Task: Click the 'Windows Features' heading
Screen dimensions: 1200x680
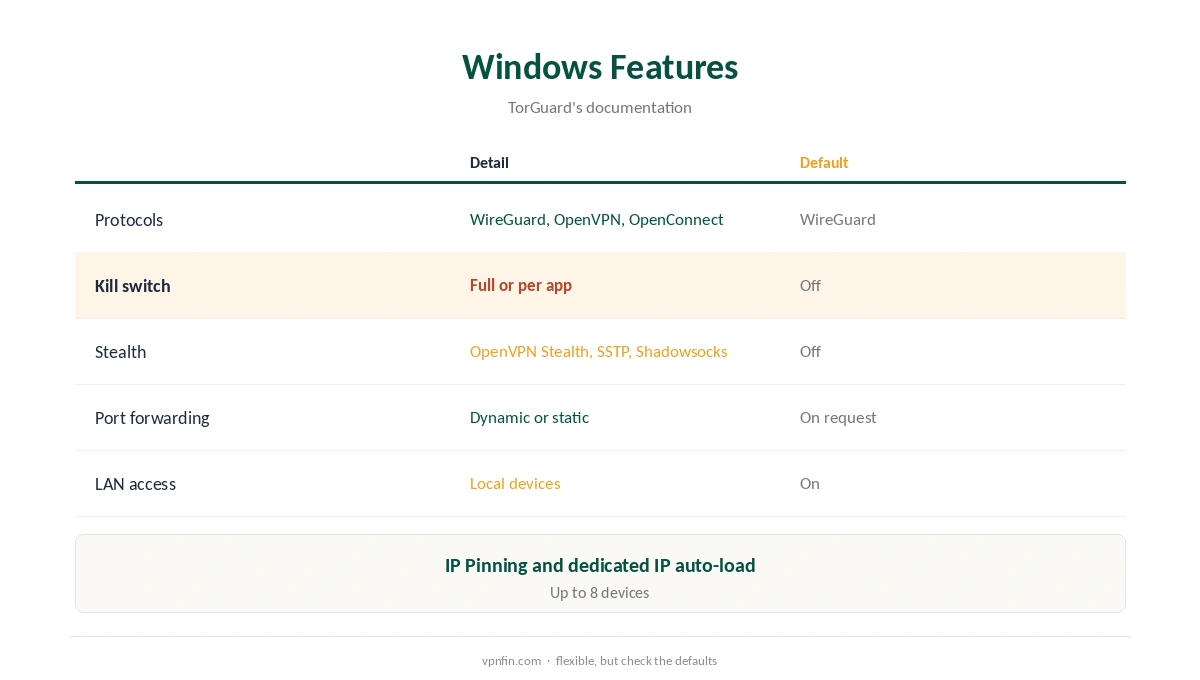Action: tap(600, 67)
